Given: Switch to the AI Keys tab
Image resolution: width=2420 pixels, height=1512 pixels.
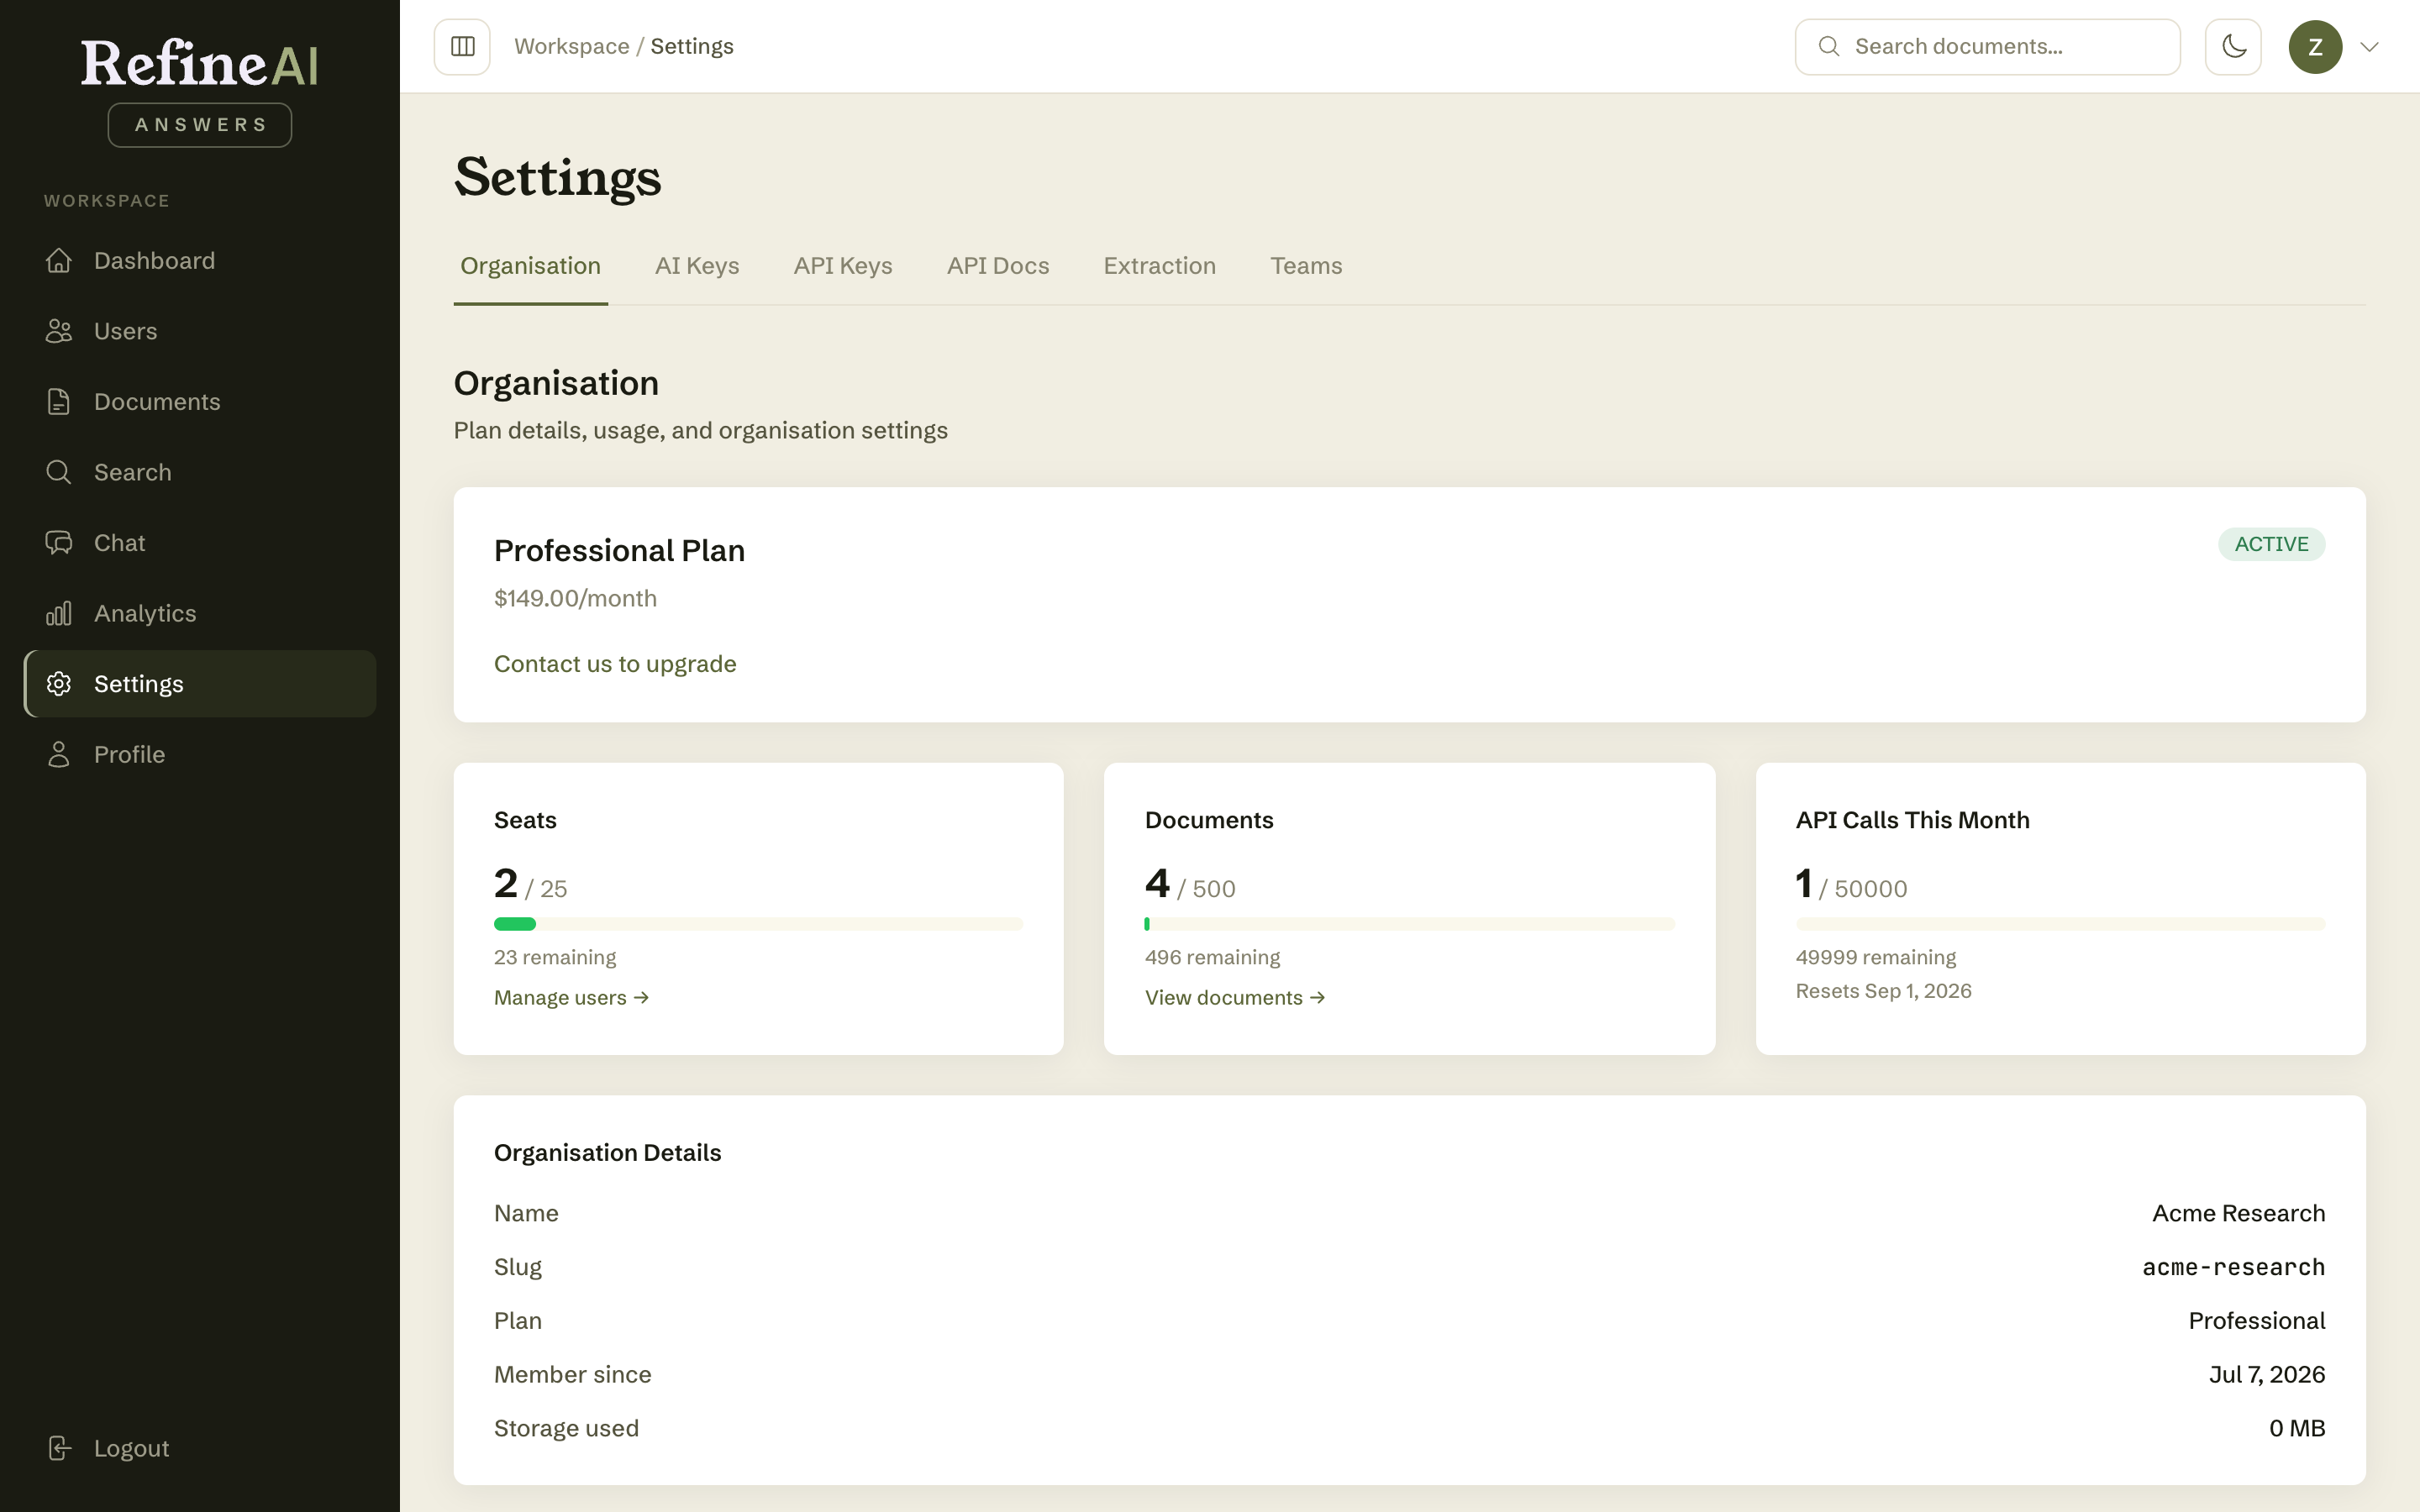Looking at the screenshot, I should click(697, 266).
